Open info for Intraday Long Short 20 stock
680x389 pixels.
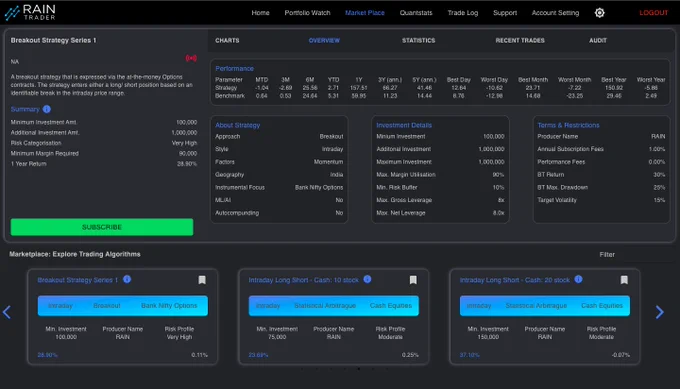[x=579, y=279]
